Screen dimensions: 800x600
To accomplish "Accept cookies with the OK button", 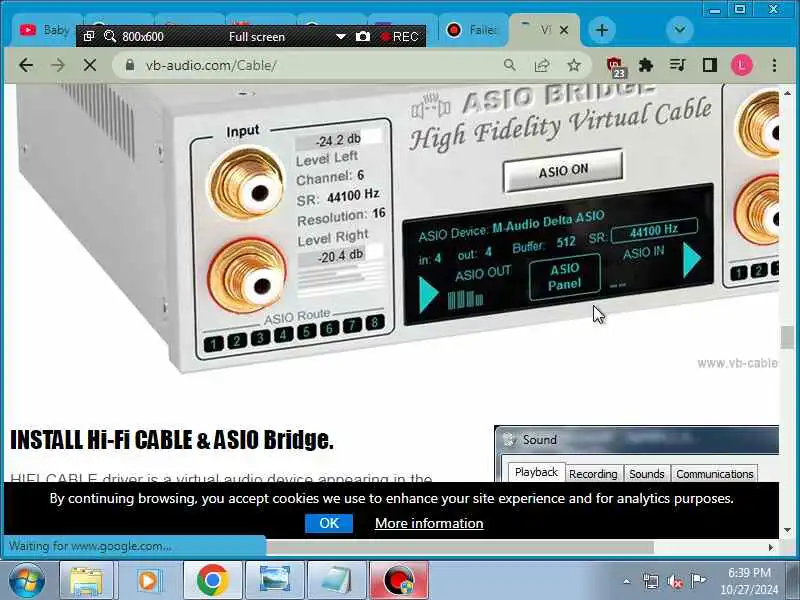I will click(329, 523).
